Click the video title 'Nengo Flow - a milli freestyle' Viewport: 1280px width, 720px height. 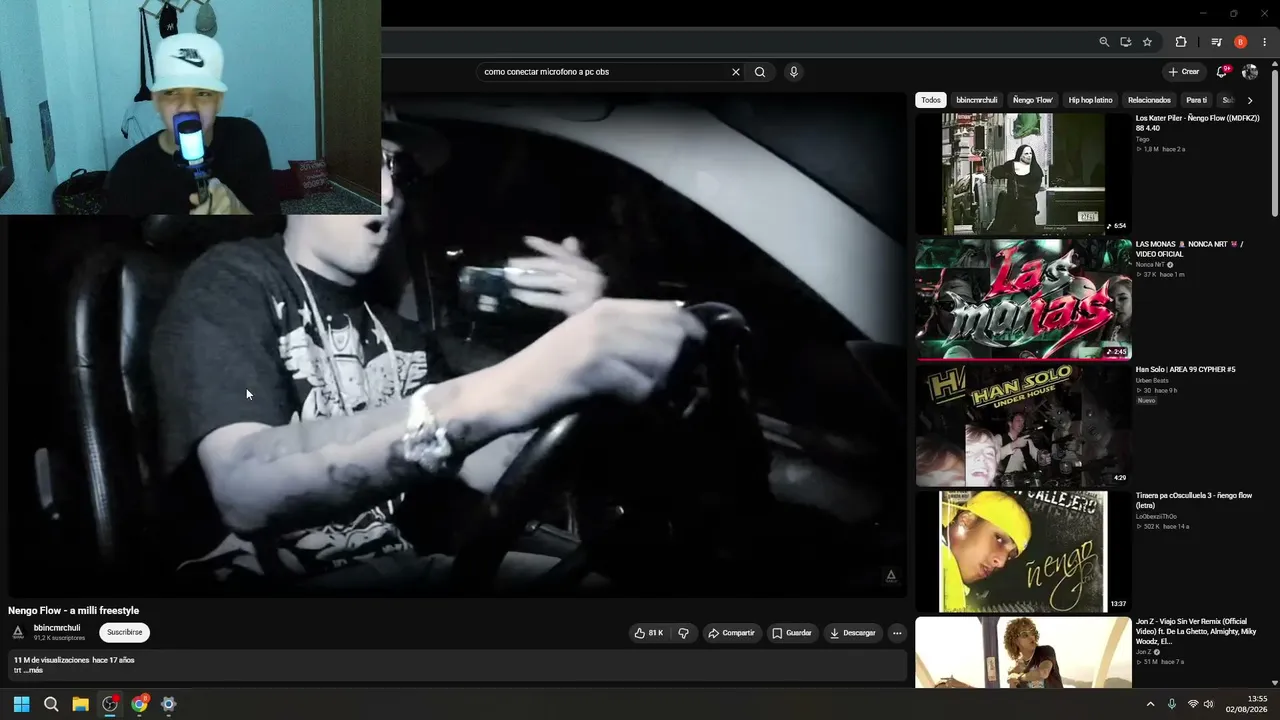[x=74, y=610]
